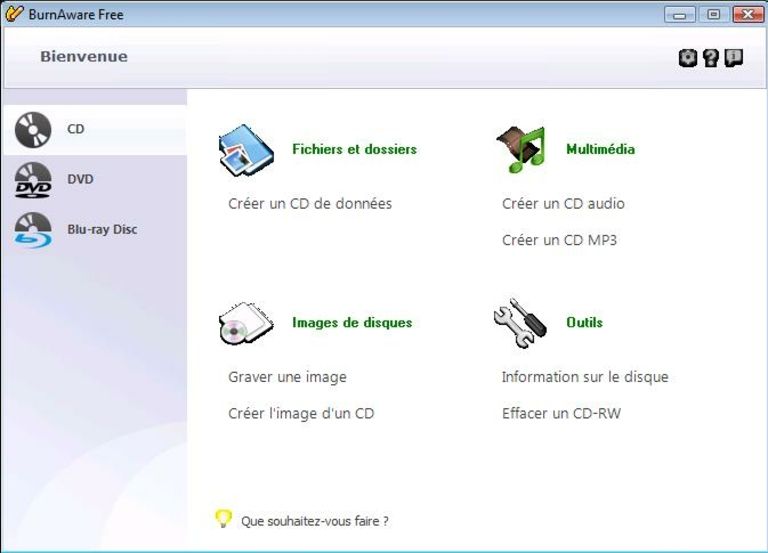Click Que souhaitez-vous faire ? help text

(x=315, y=521)
